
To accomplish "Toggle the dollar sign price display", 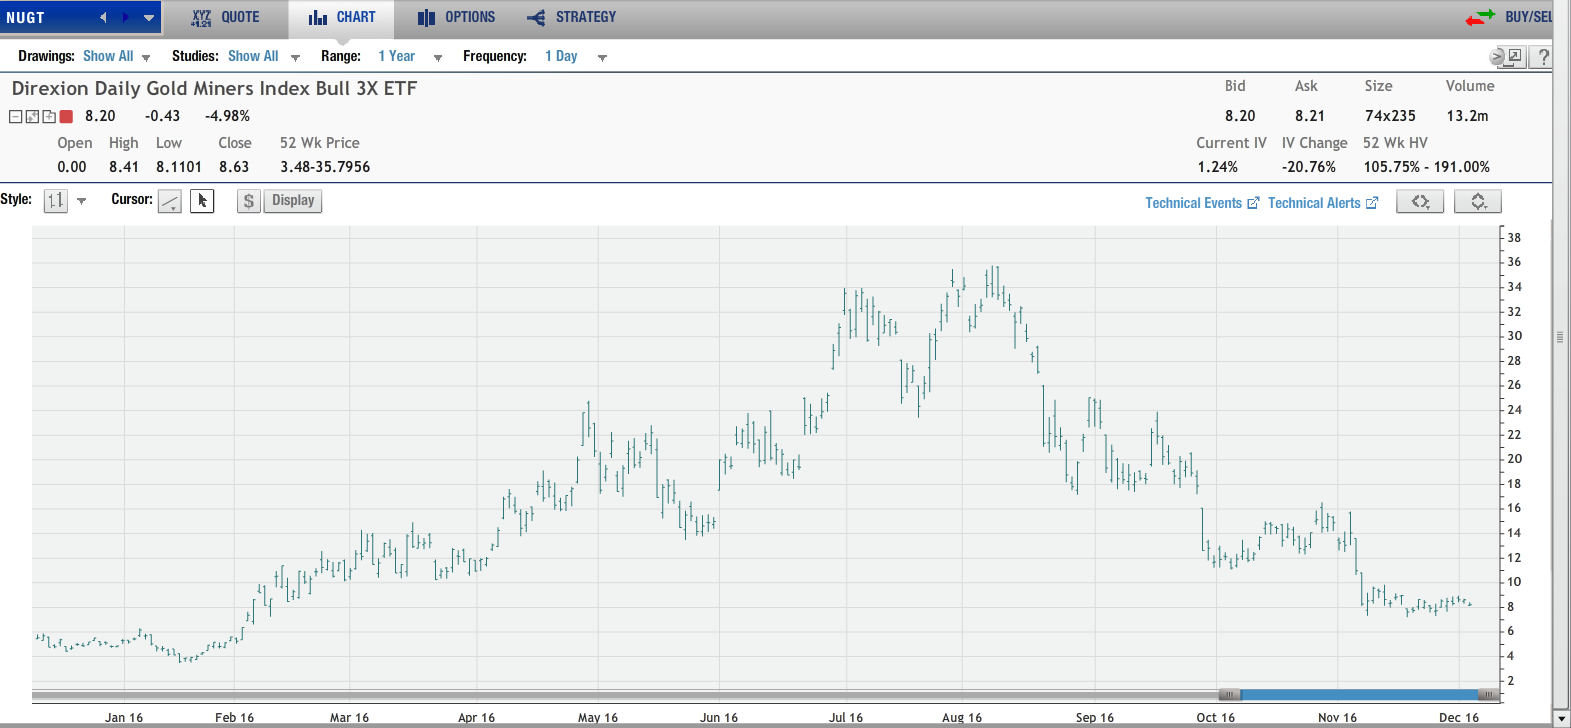I will click(x=249, y=201).
